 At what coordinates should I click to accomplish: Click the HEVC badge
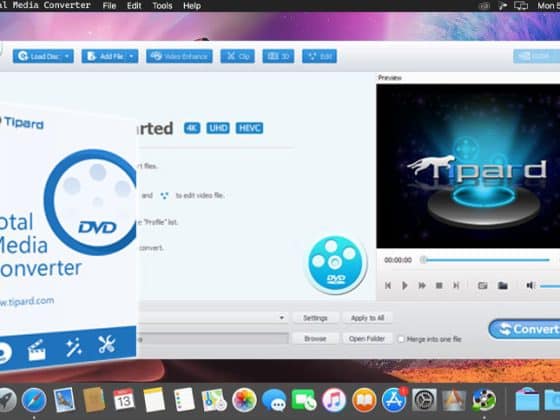(249, 128)
